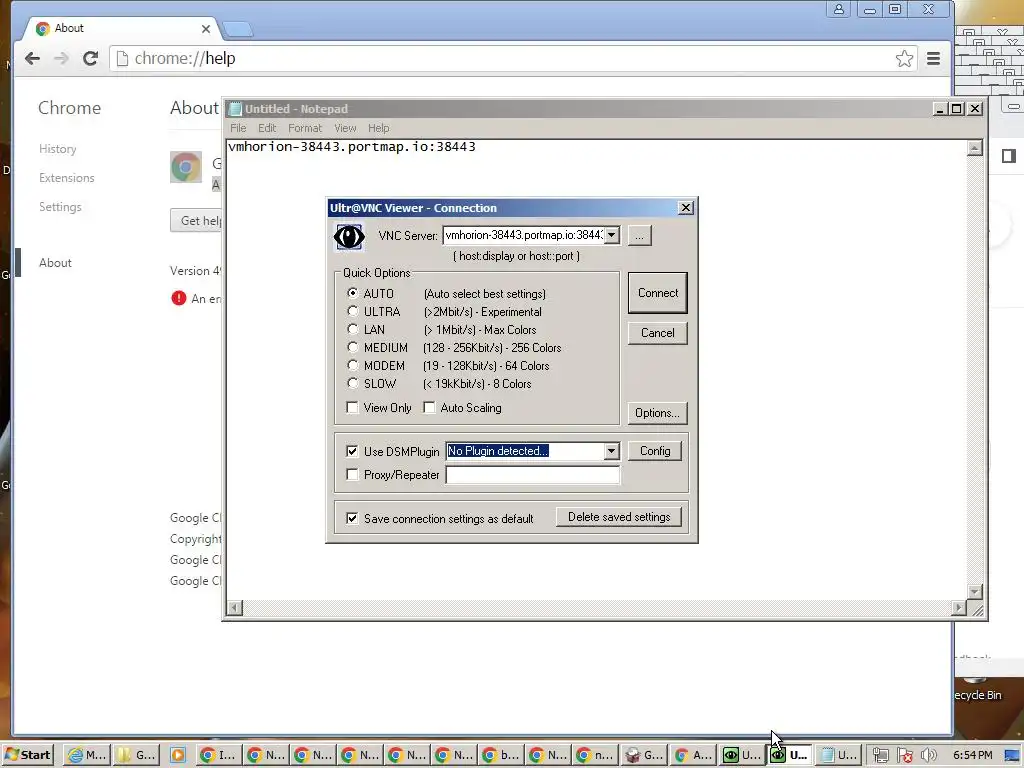Click the Get help button in Chrome
The image size is (1024, 768).
(197, 221)
